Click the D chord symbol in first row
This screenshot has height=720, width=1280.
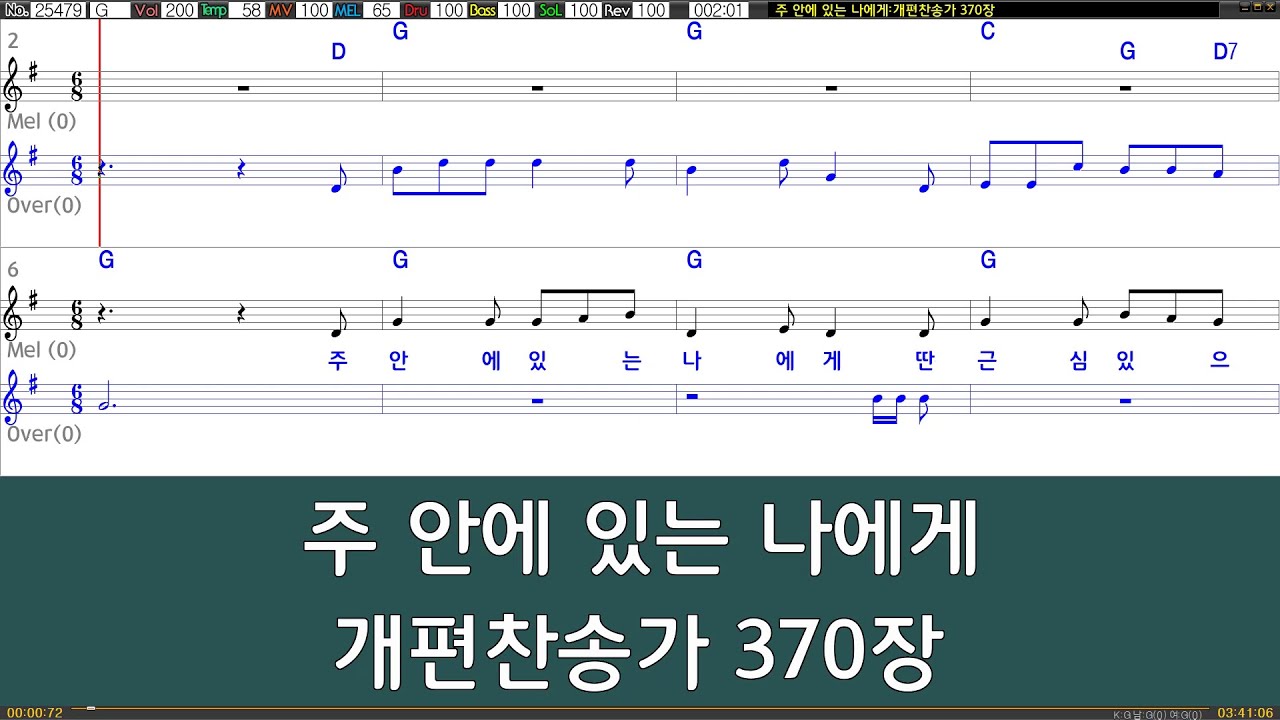[338, 52]
